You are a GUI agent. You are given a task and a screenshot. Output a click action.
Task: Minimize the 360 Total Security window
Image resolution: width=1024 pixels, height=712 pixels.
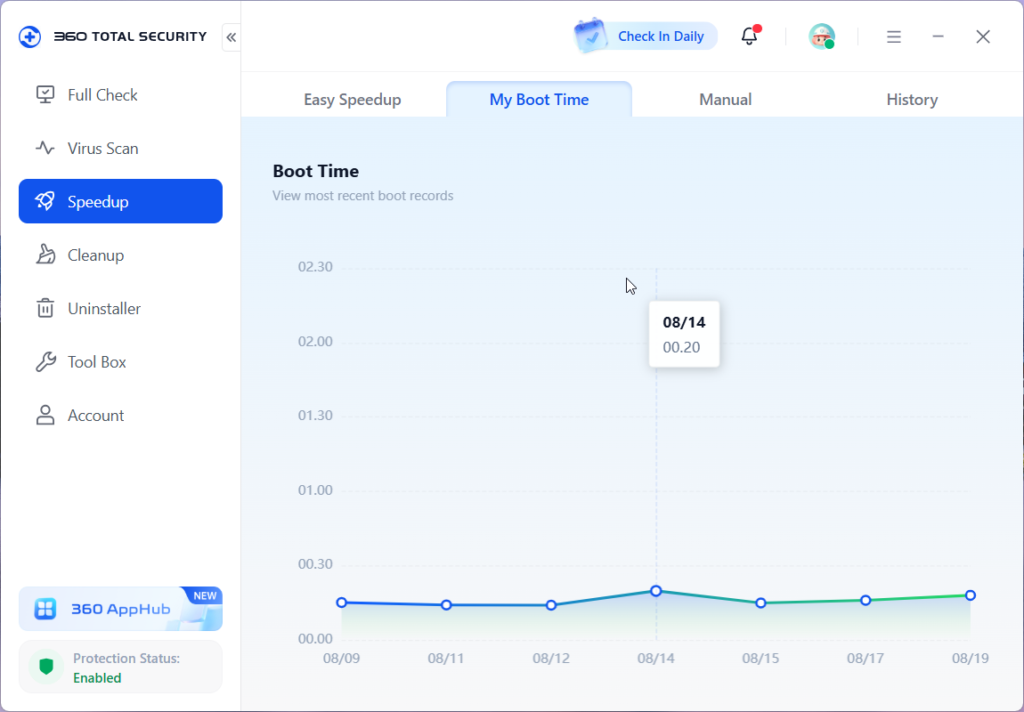click(x=938, y=37)
